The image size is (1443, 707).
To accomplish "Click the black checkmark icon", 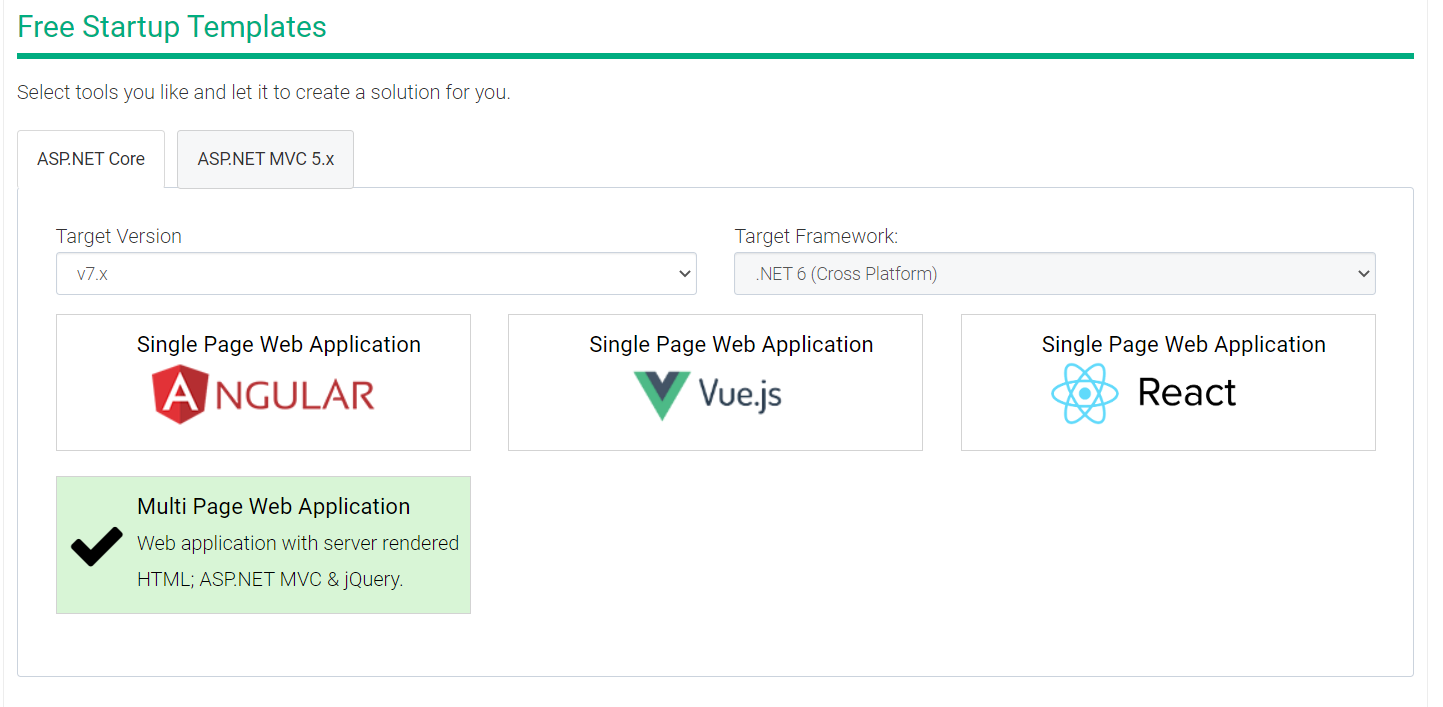I will 97,546.
